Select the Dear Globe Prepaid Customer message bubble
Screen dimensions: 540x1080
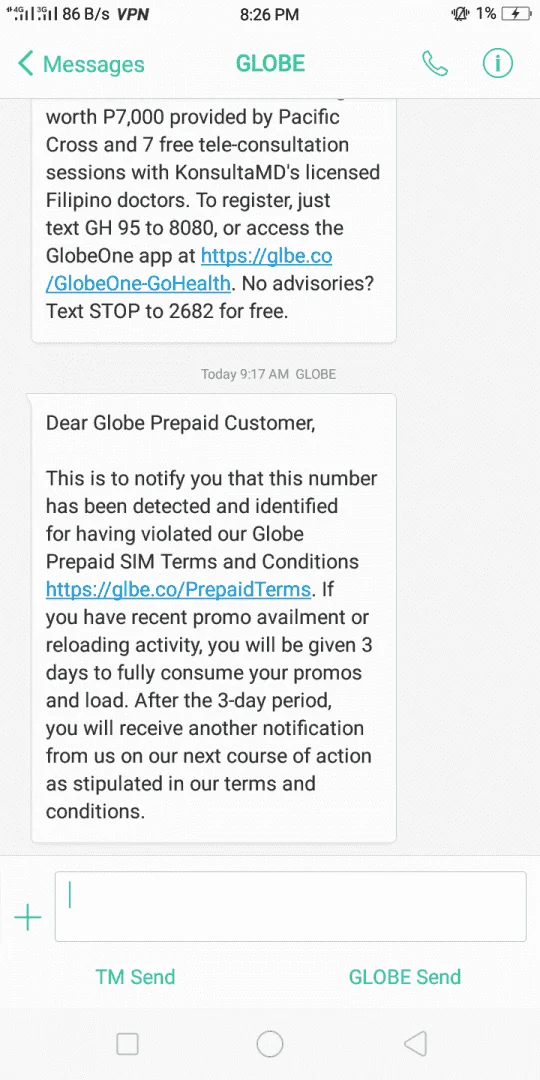(214, 618)
